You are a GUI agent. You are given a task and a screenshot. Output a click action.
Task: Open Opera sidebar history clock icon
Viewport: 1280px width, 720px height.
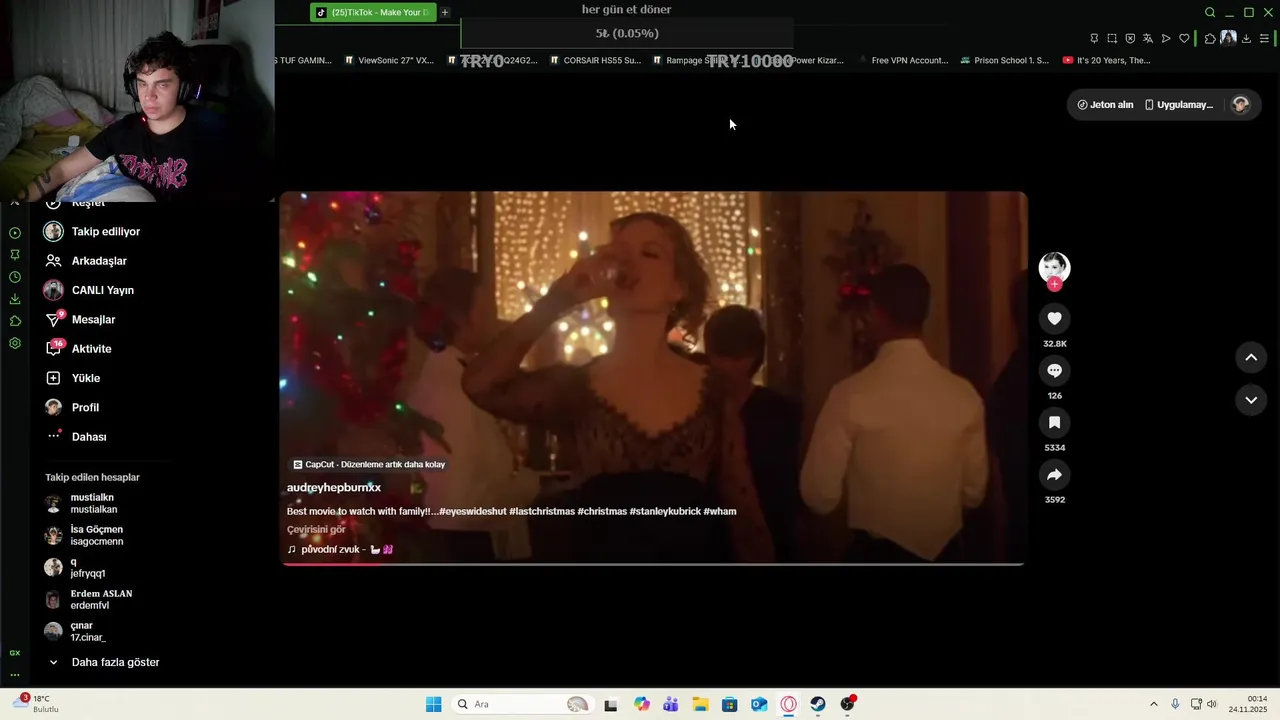15,277
